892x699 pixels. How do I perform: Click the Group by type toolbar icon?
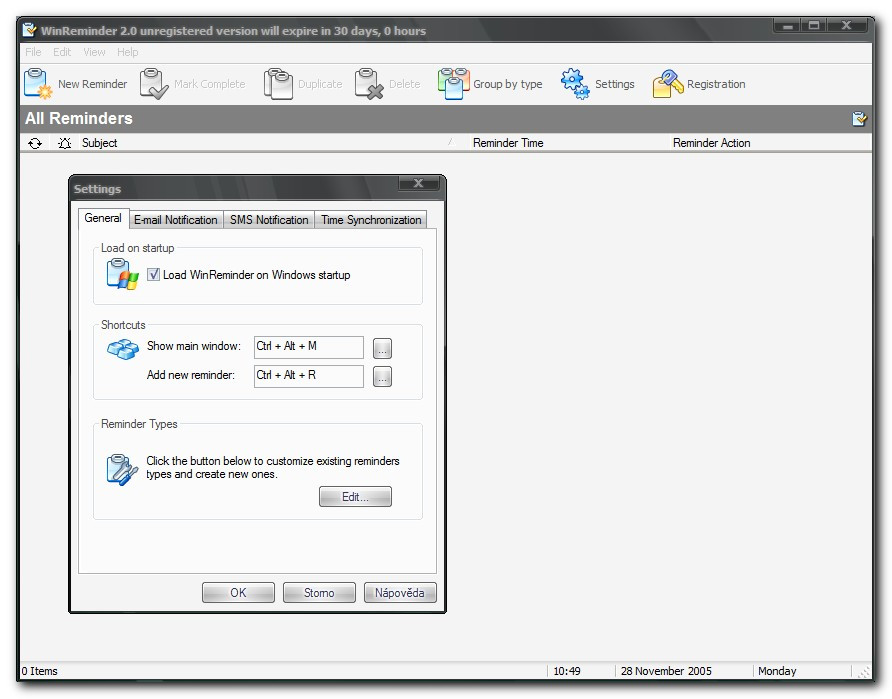click(453, 84)
